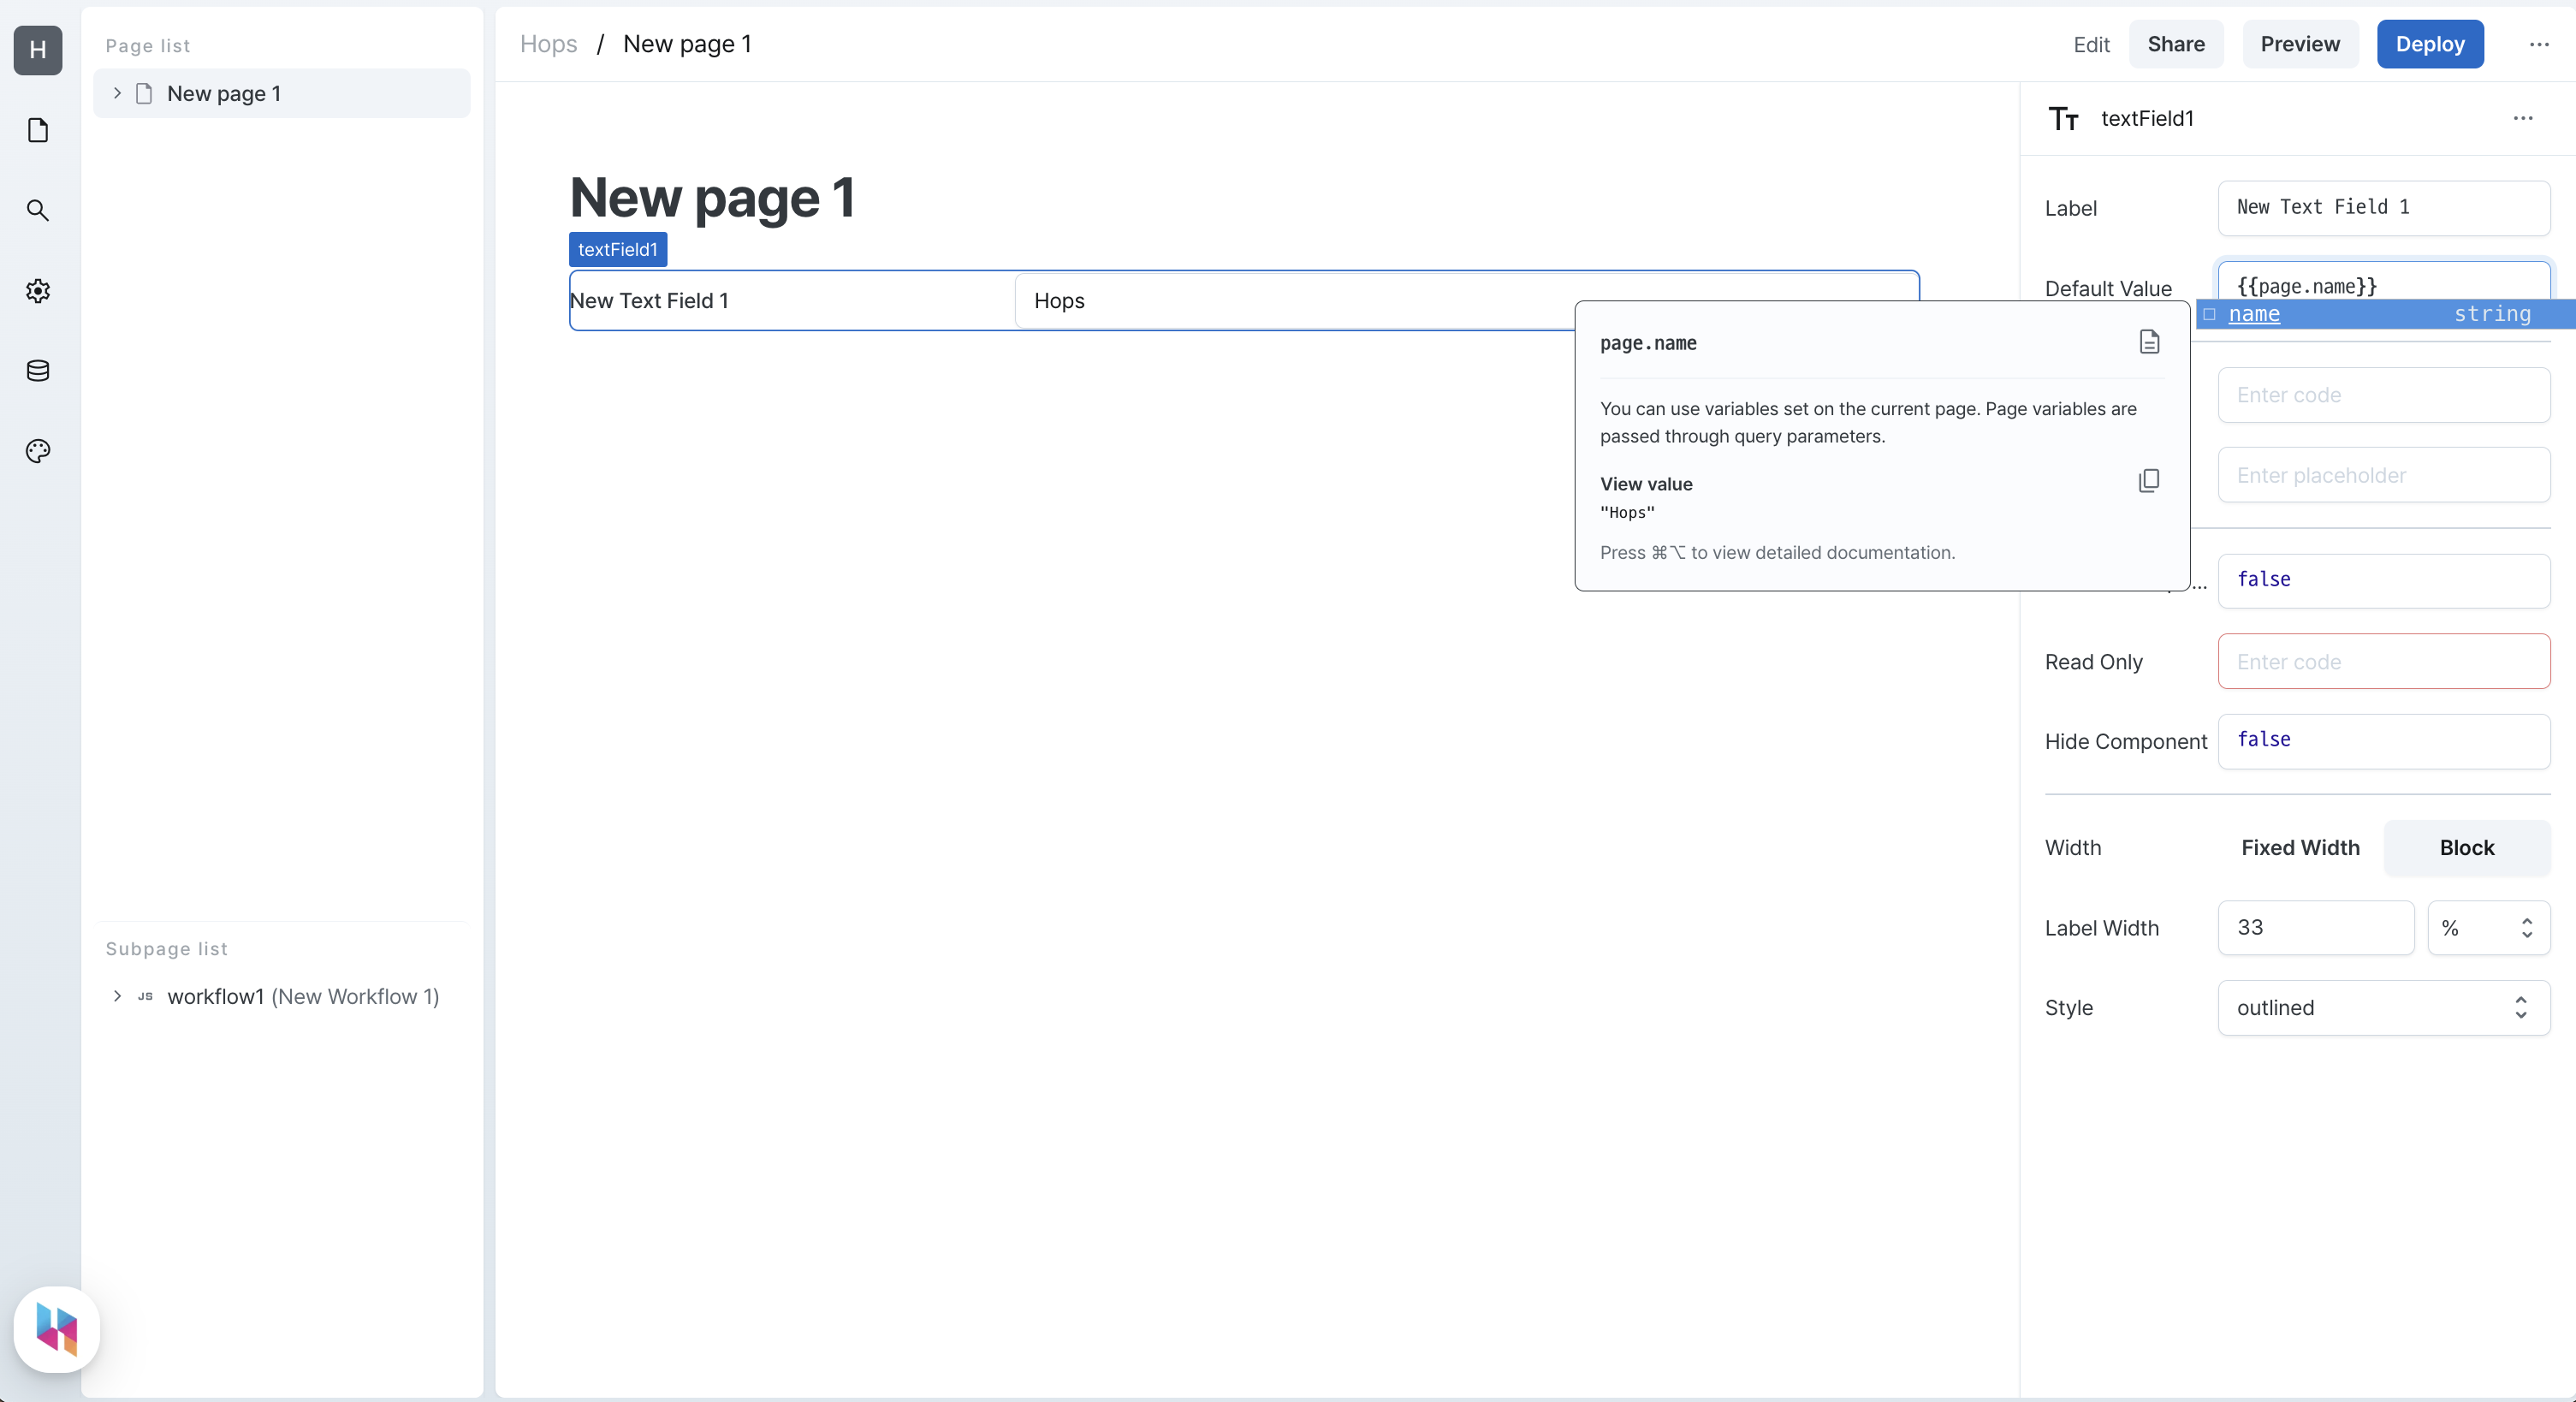Screen dimensions: 2576x1402
Task: Select the Preview tab in toolbar
Action: pyautogui.click(x=2300, y=43)
